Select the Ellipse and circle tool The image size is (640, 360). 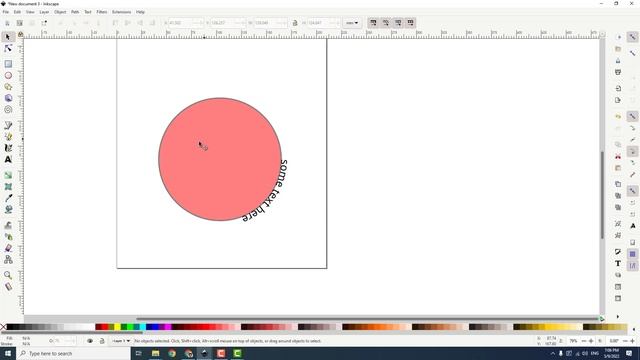8,76
